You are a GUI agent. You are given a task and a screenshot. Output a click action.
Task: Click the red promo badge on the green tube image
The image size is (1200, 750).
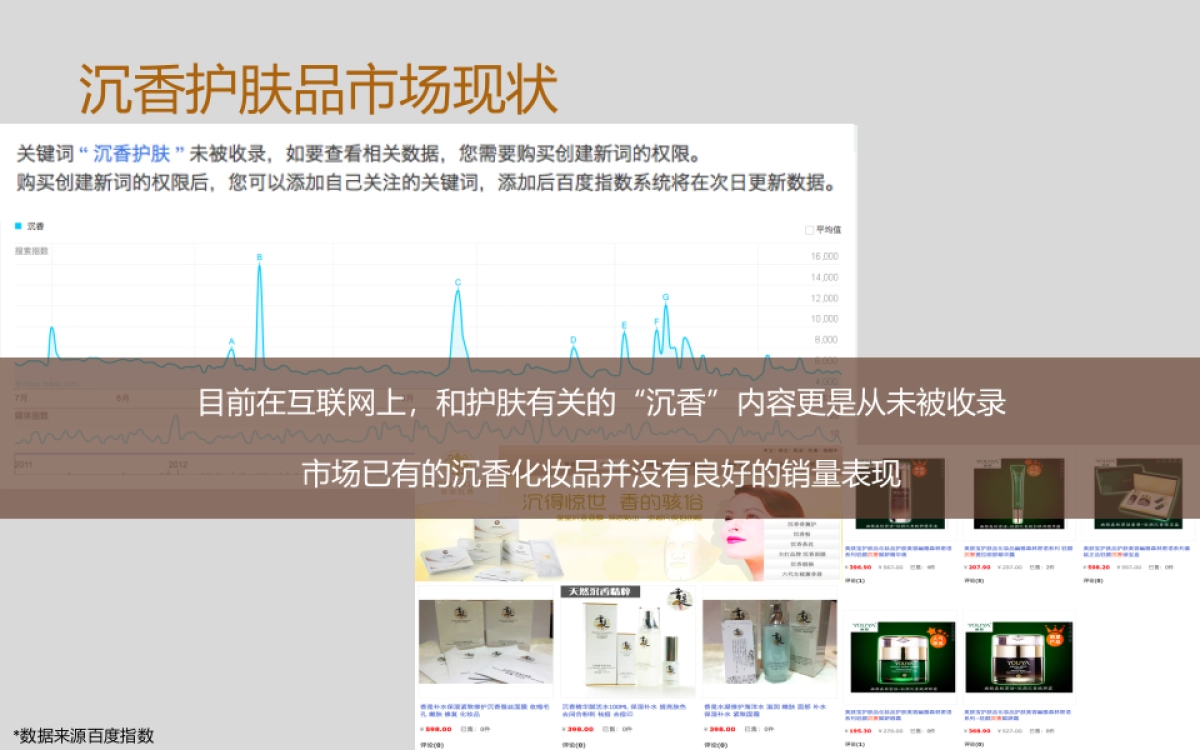1032,470
